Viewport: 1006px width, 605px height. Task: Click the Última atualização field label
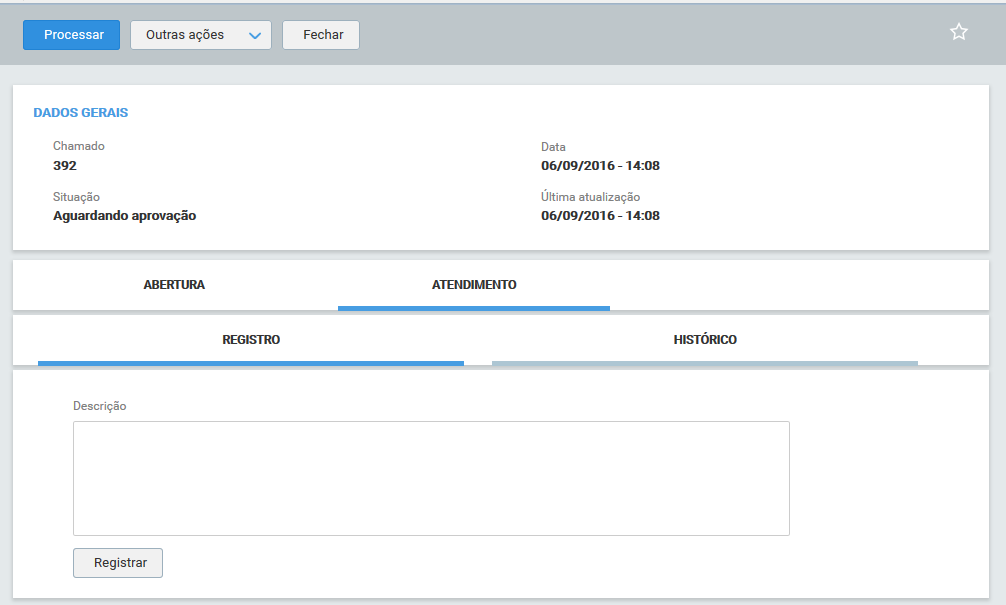click(x=590, y=197)
